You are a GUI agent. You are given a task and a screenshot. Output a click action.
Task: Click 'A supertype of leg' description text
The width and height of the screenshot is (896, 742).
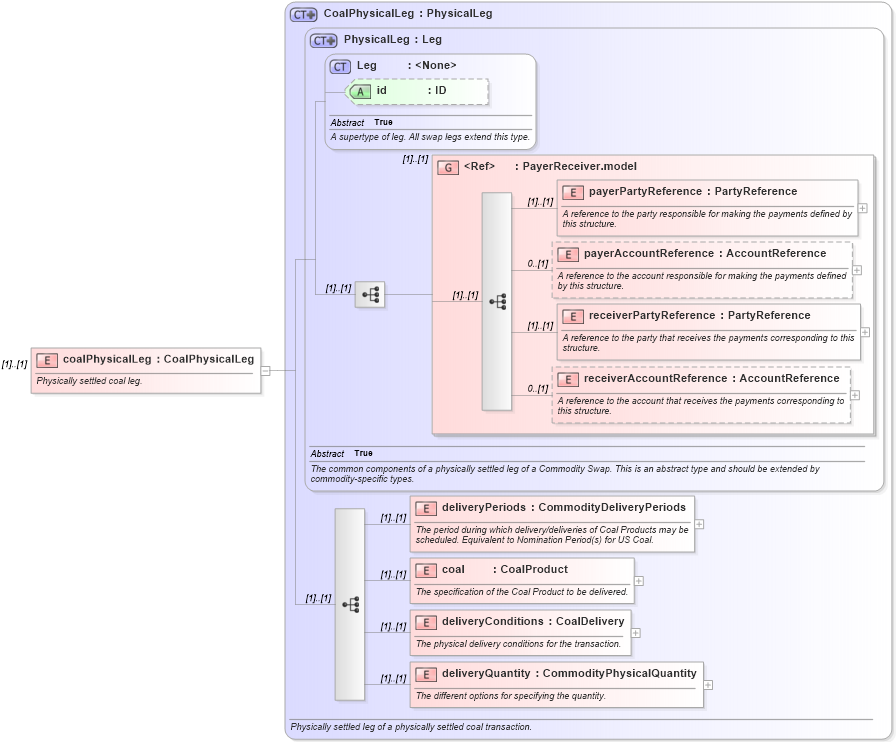pyautogui.click(x=430, y=137)
